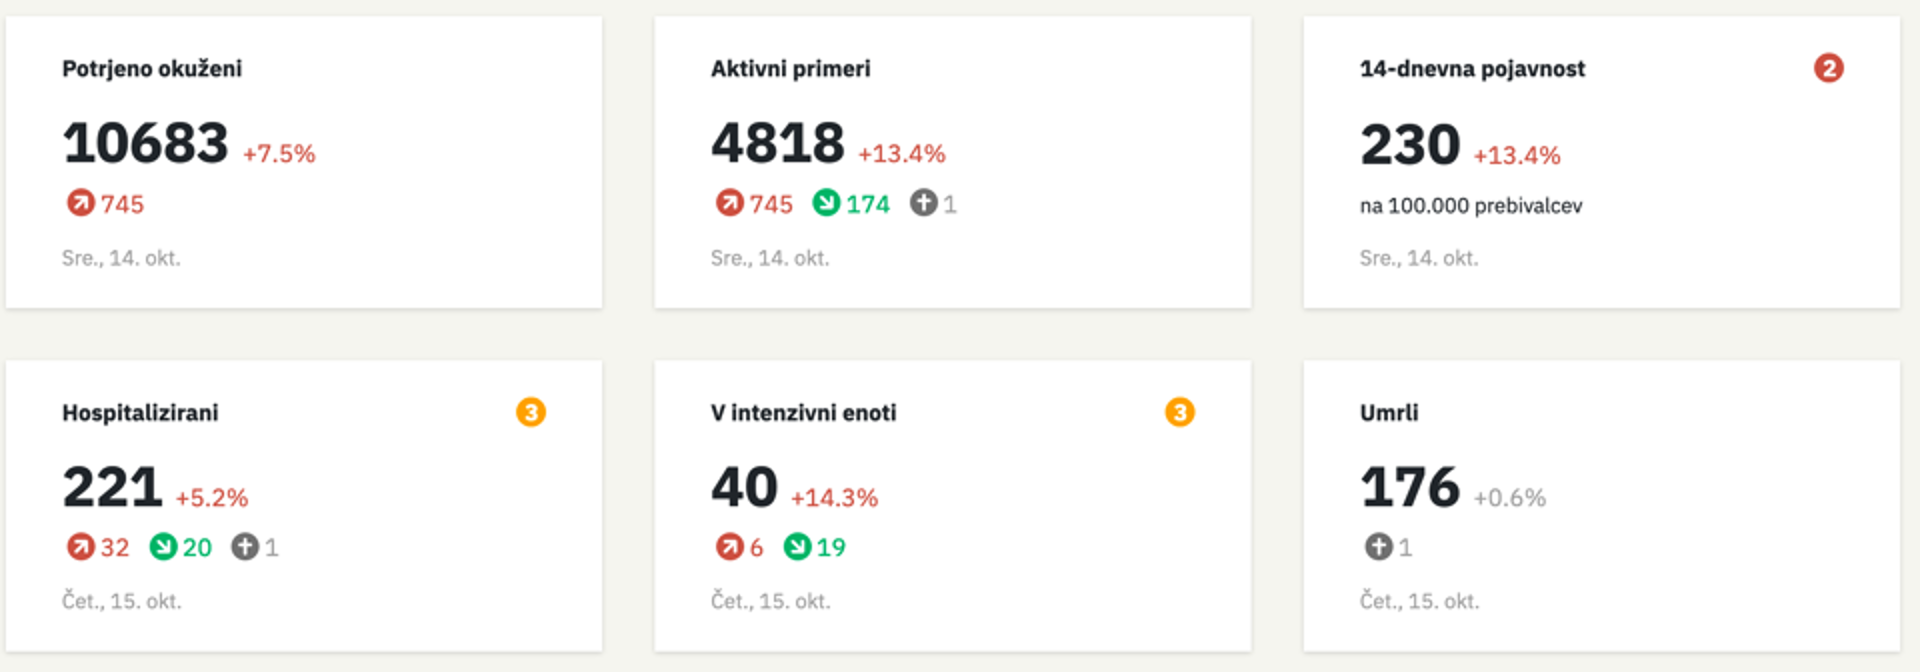Click red badge 2 on 14-dnevna pojavnost card

pyautogui.click(x=1828, y=68)
